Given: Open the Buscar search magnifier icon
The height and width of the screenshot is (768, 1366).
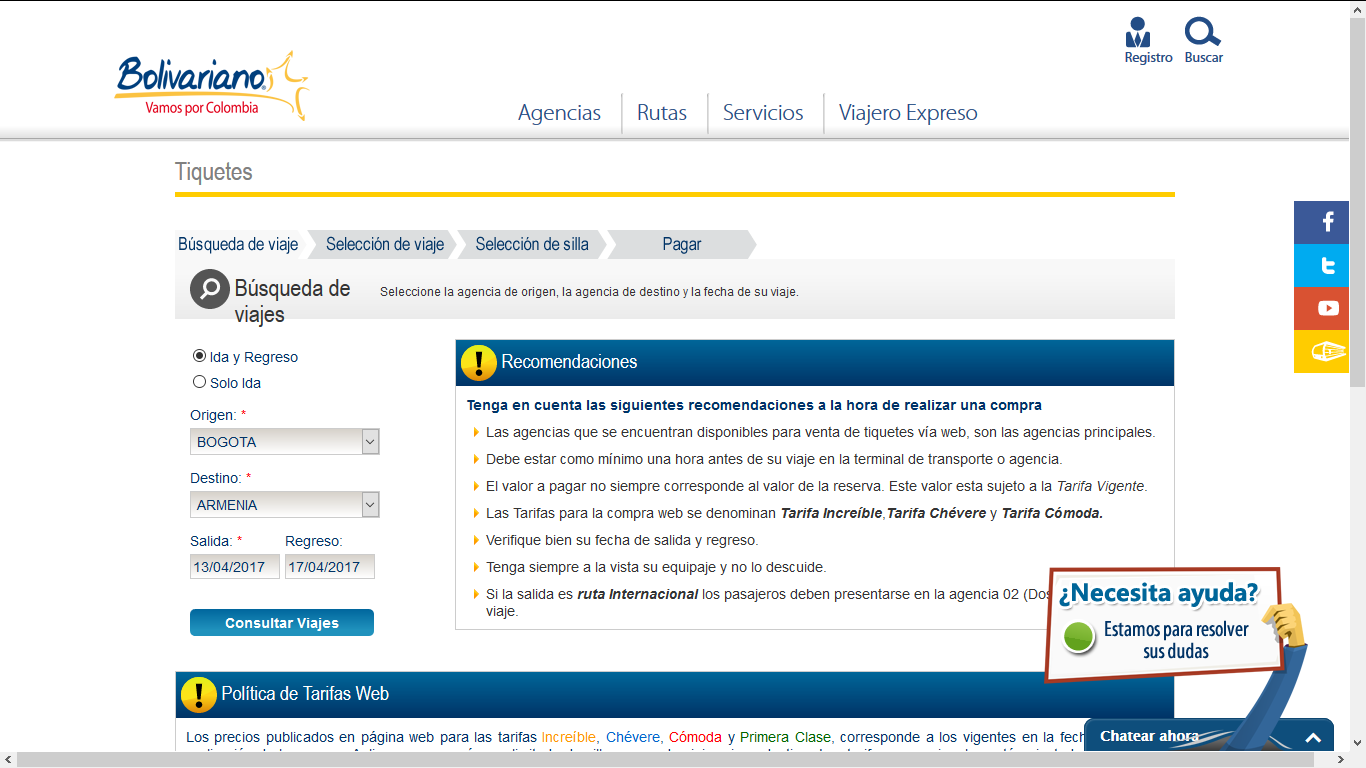Looking at the screenshot, I should click(1202, 33).
